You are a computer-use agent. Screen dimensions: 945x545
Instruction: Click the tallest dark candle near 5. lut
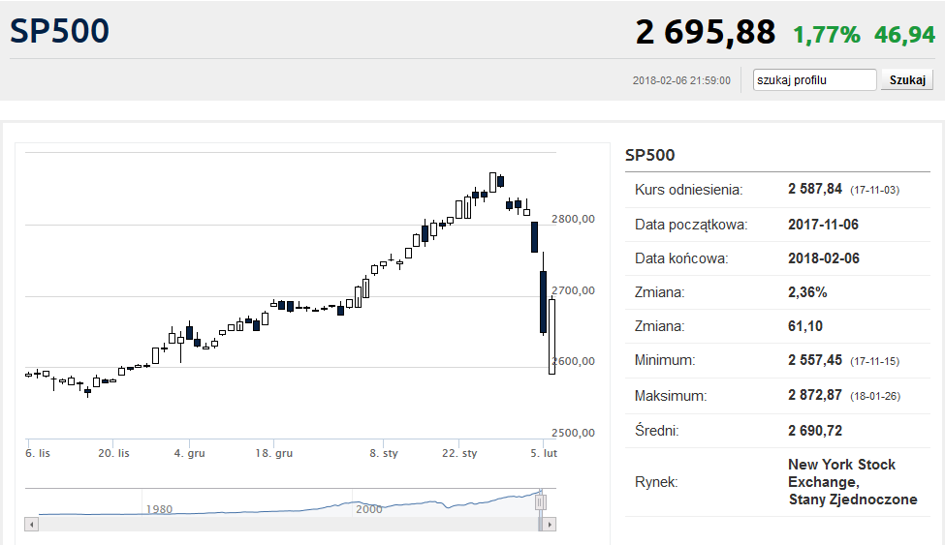543,301
